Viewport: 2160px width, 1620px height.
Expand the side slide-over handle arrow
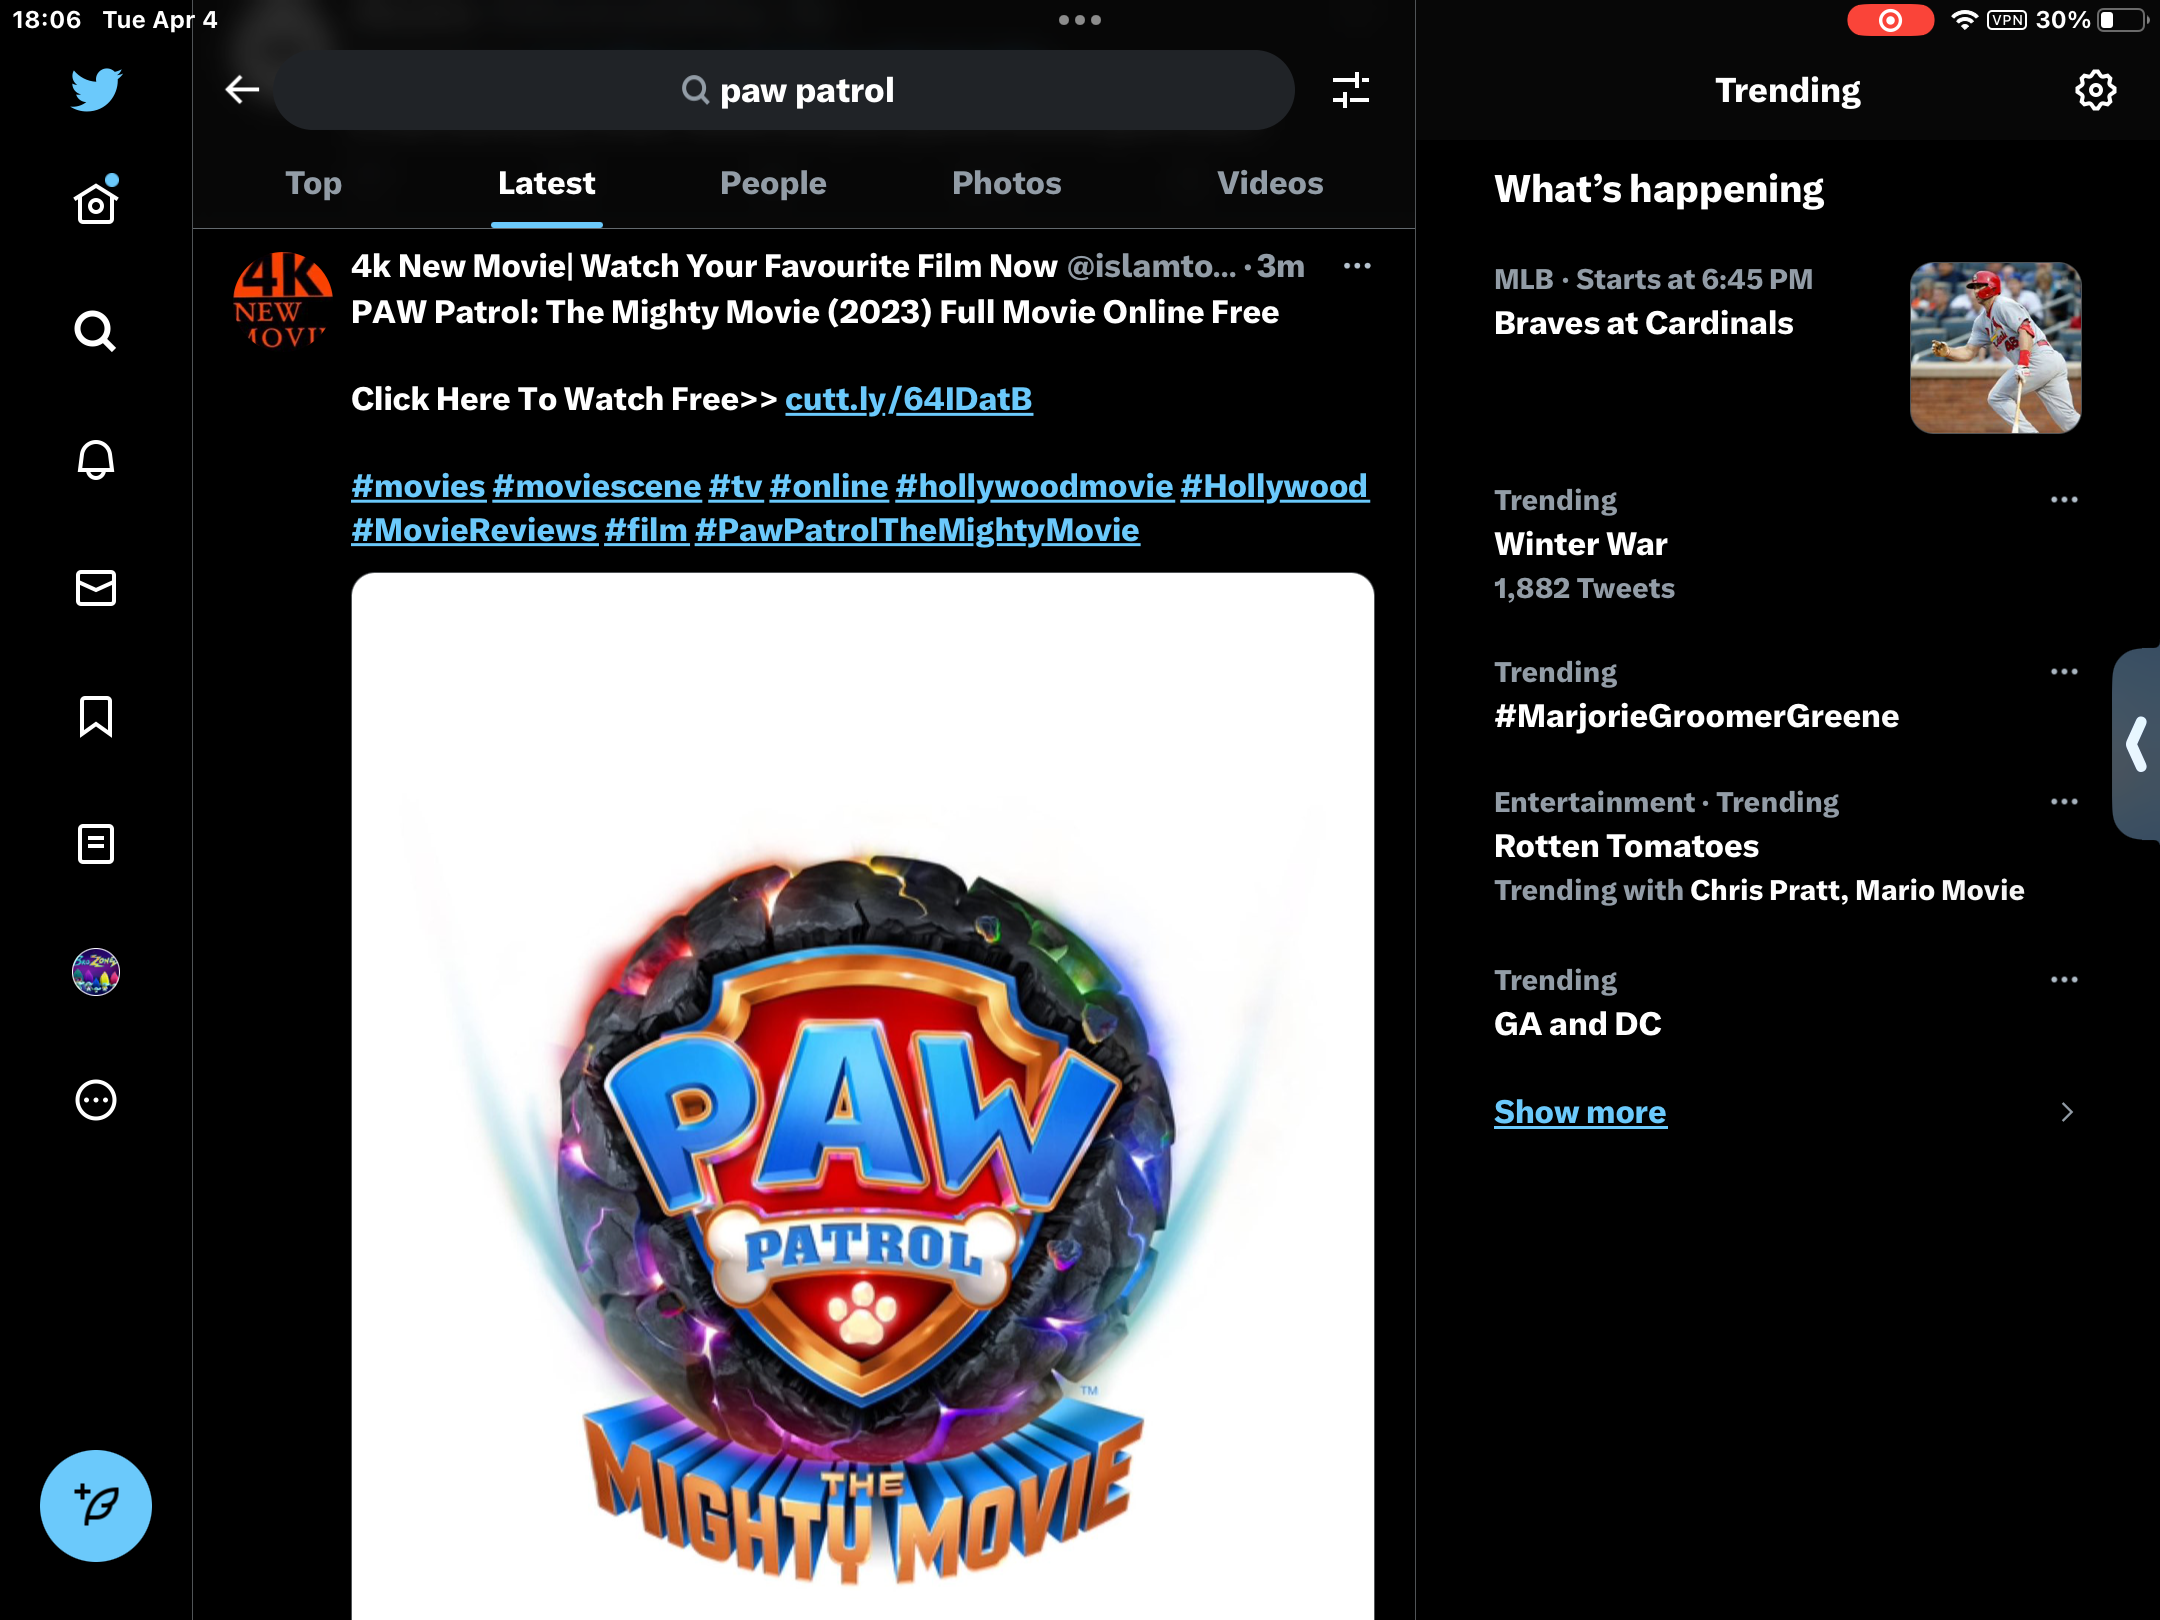(x=2137, y=744)
